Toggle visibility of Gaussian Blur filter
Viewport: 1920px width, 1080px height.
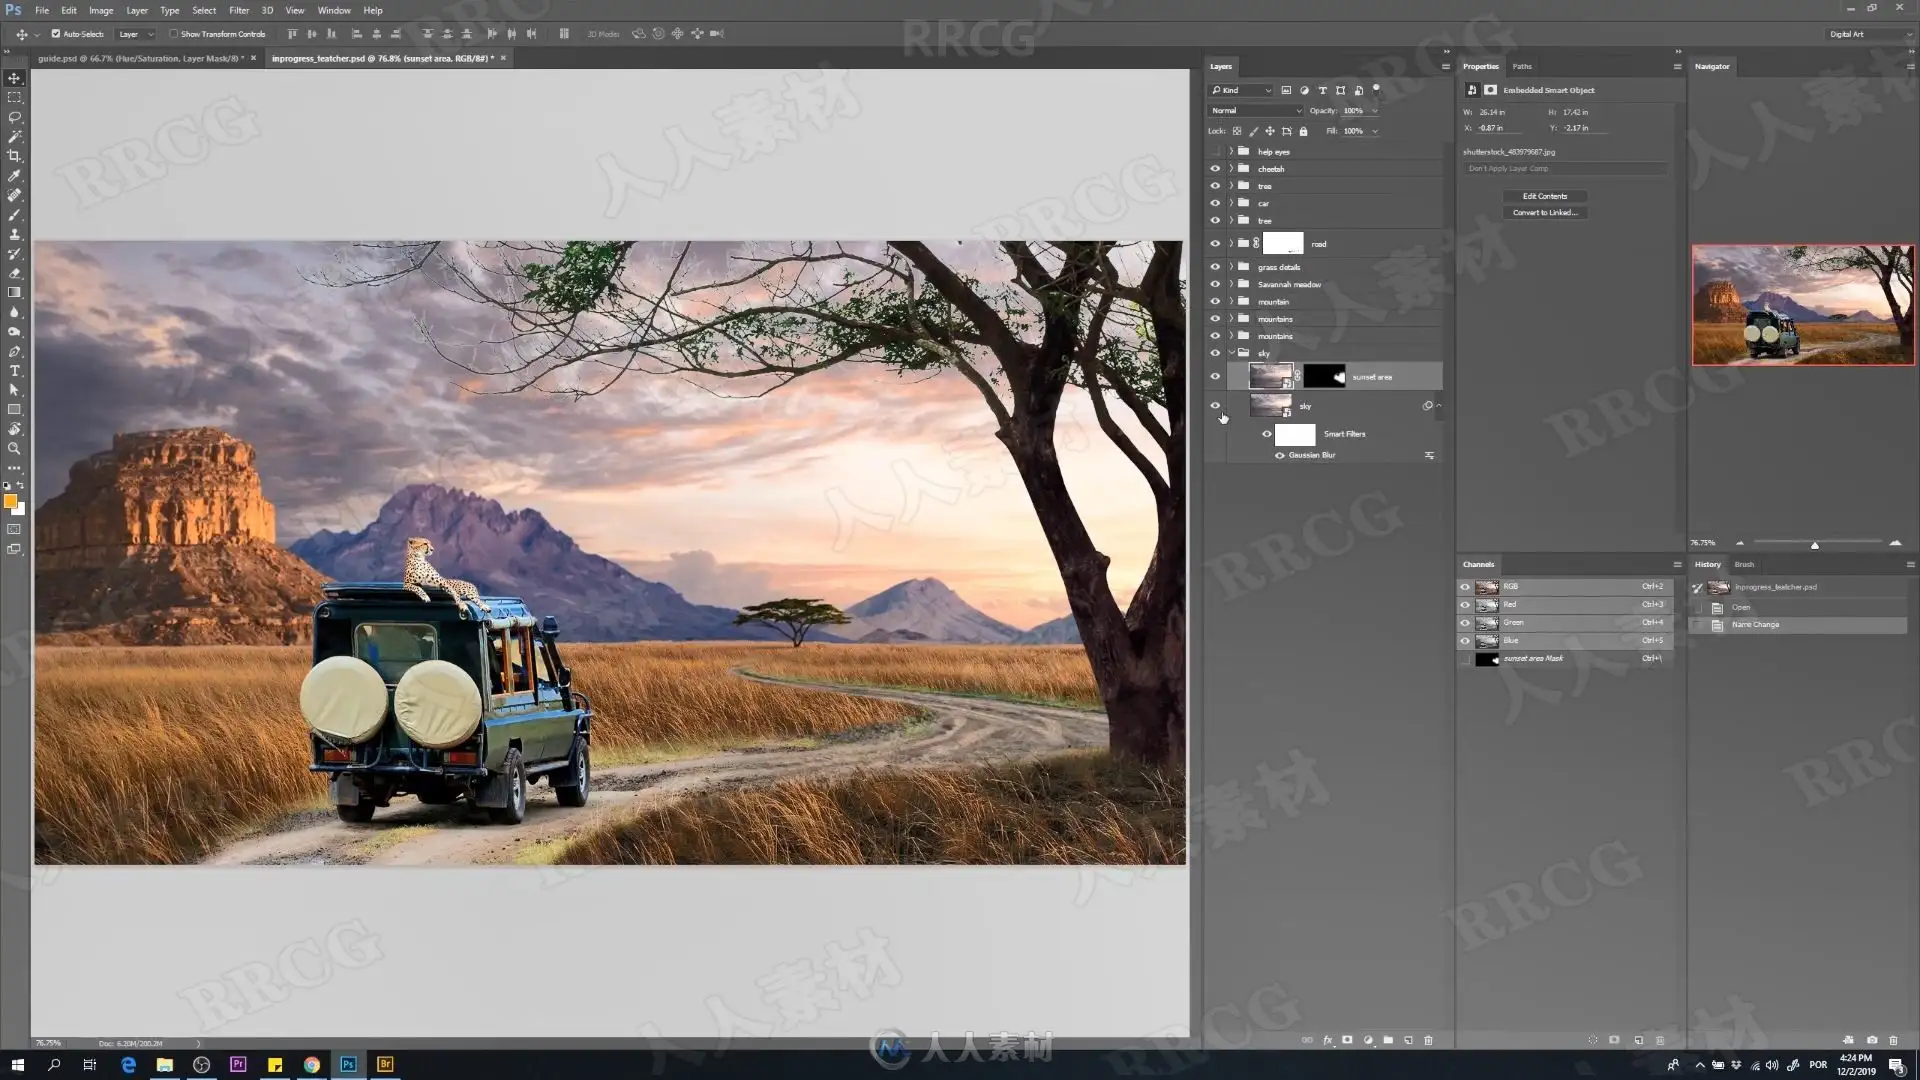point(1279,455)
